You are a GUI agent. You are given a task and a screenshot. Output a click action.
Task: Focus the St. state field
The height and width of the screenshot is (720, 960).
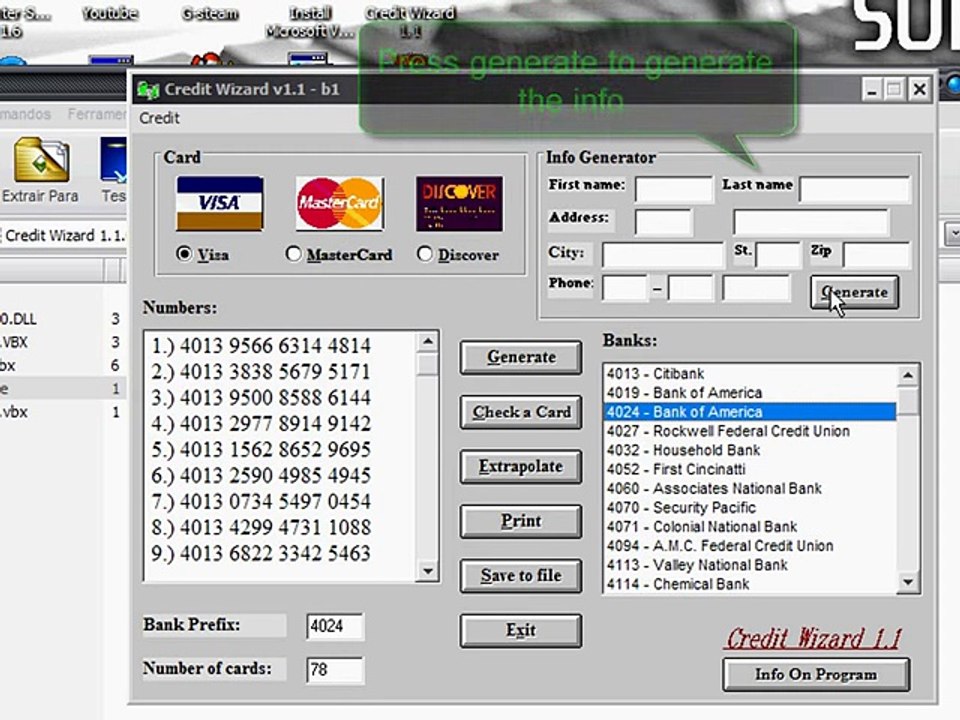point(778,255)
